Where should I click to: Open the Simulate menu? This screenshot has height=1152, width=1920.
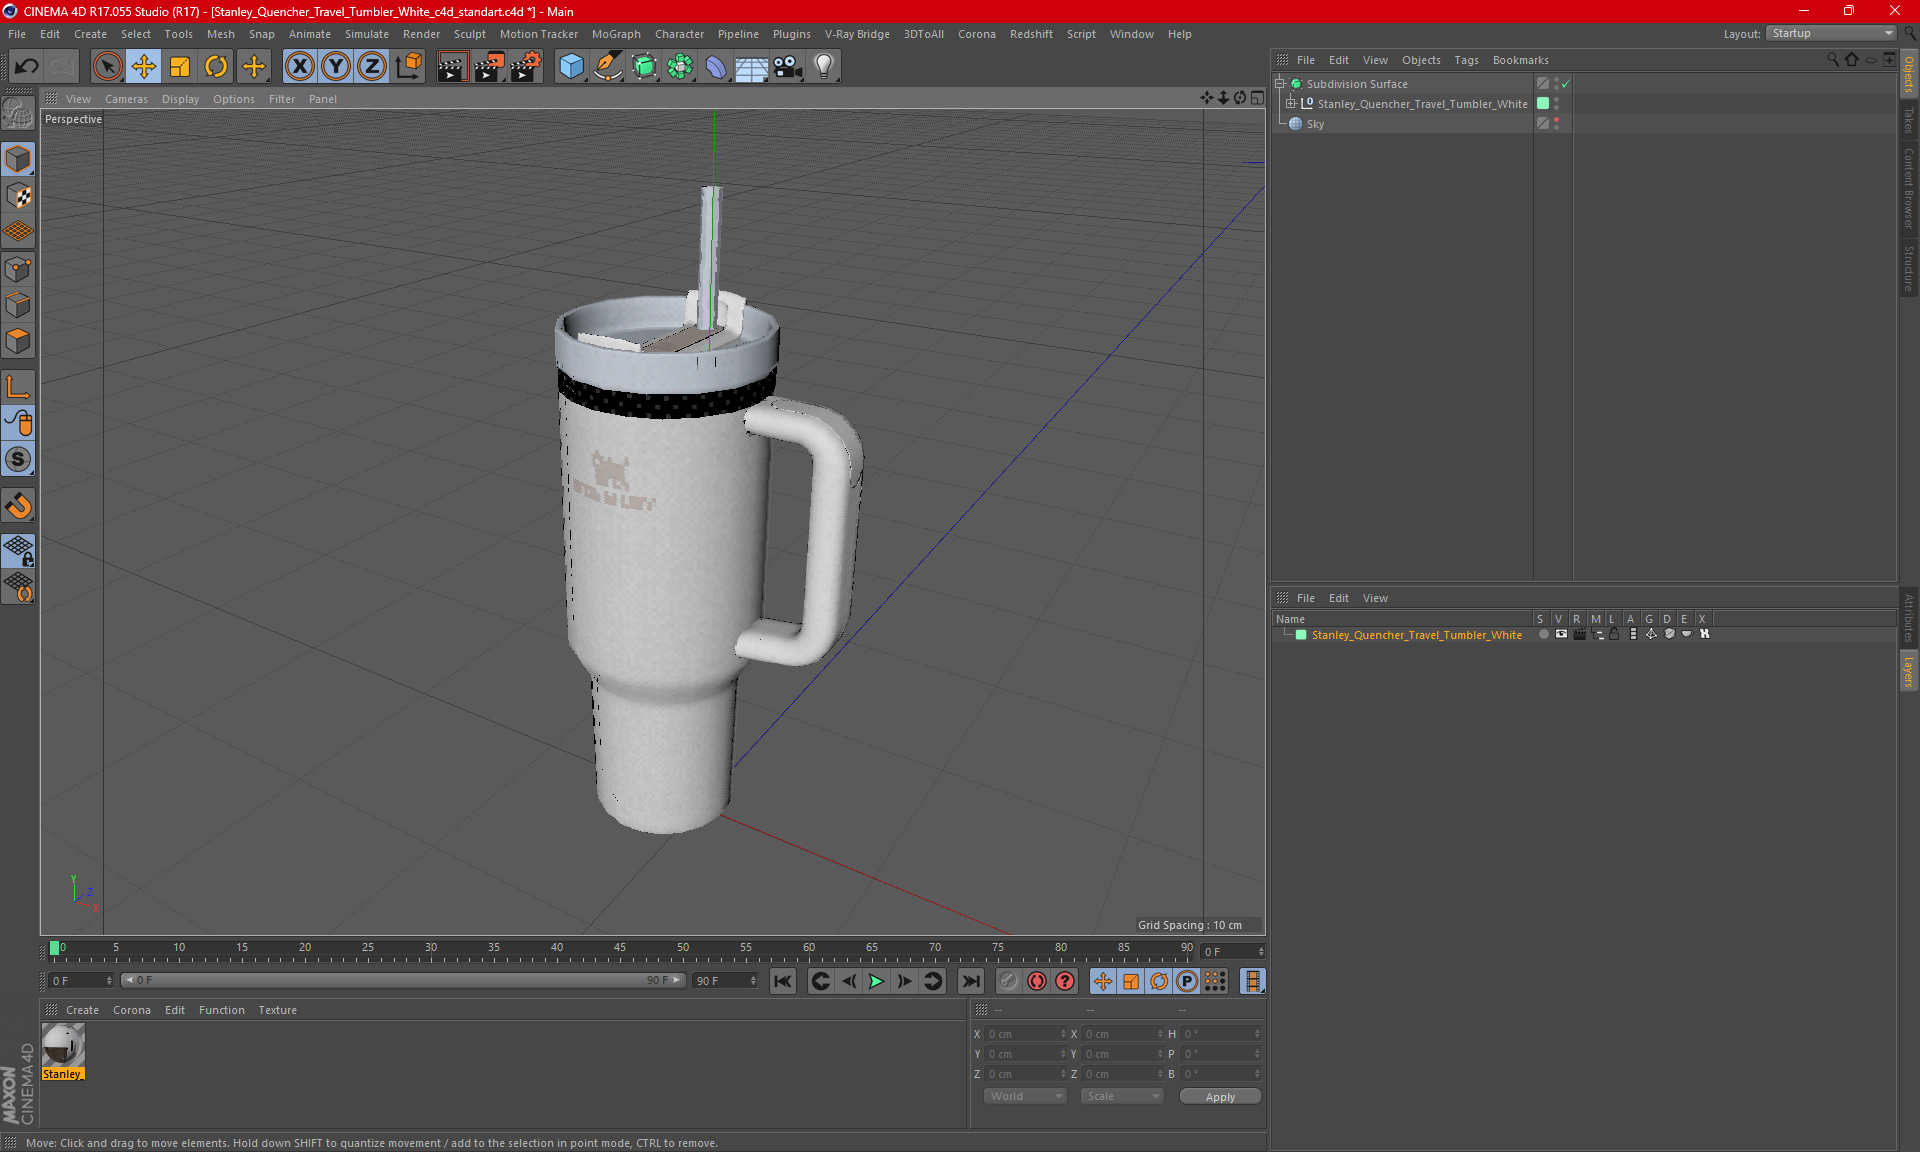[x=367, y=34]
